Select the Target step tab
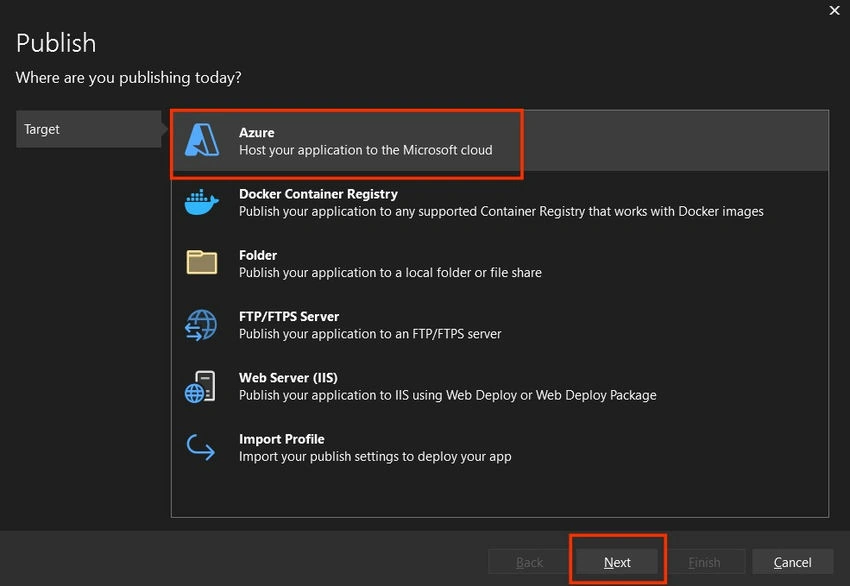This screenshot has width=850, height=586. point(89,129)
